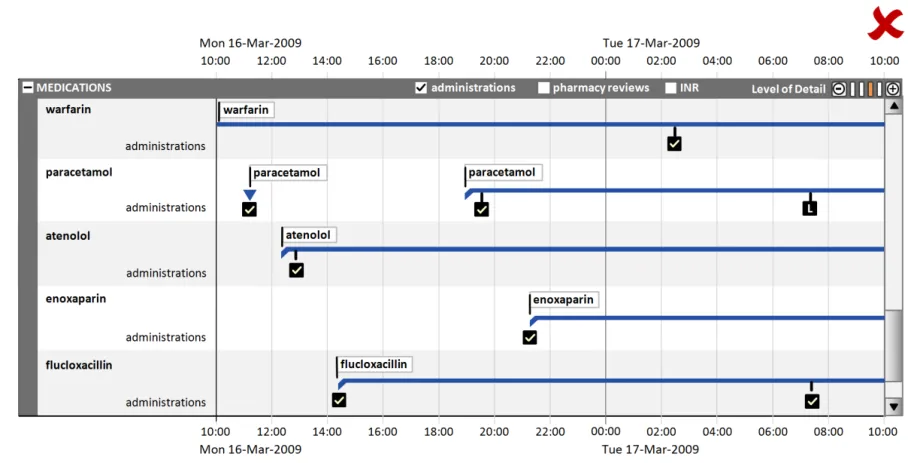Click the enoxaparin administration checkmark icon

530,337
